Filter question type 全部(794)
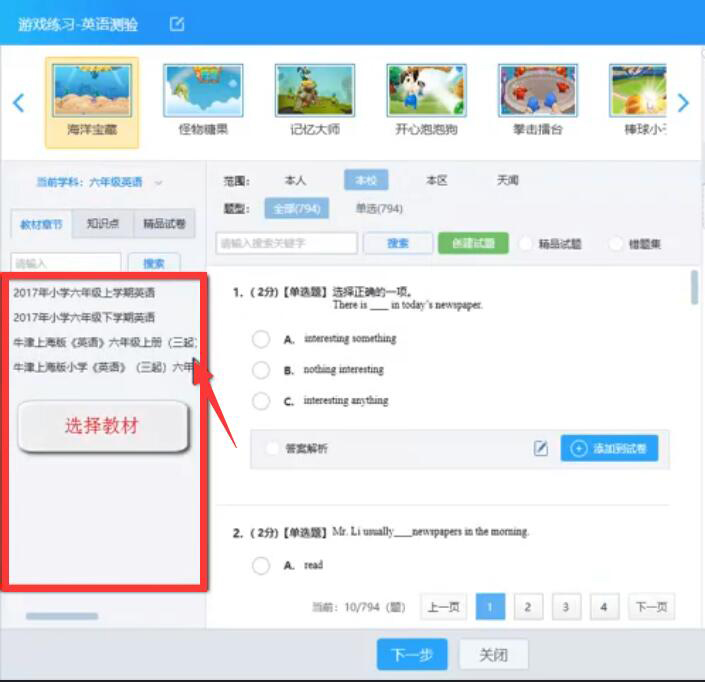Screen dimensions: 705x682 (297, 209)
